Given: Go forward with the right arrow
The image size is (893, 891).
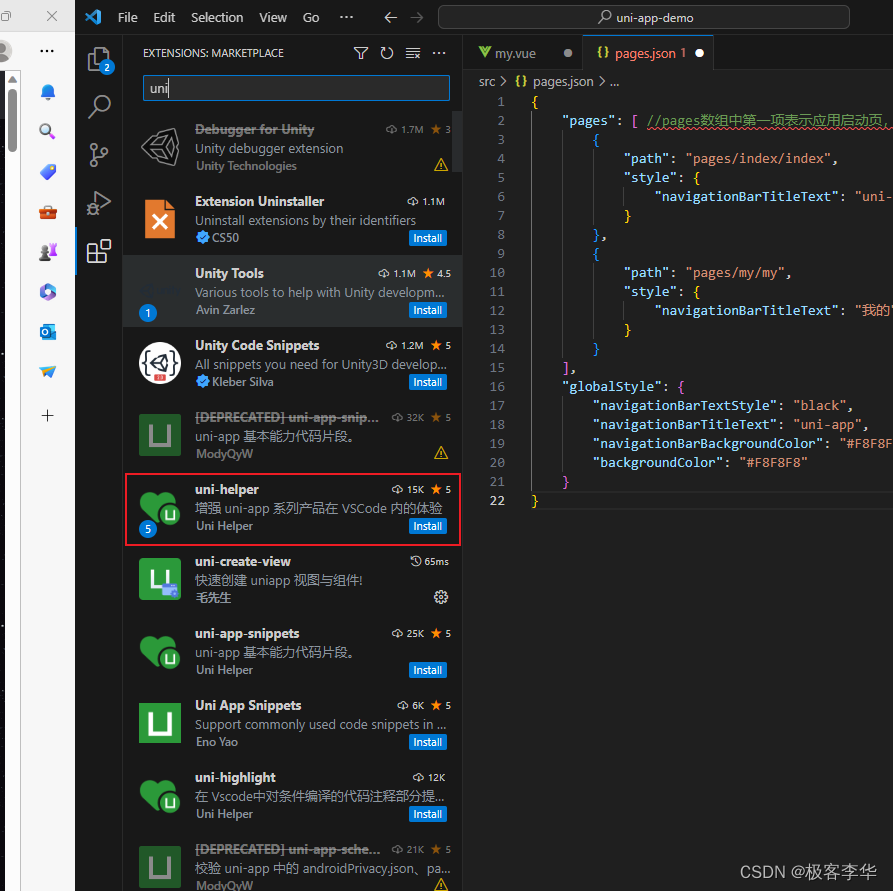Looking at the screenshot, I should [x=417, y=18].
